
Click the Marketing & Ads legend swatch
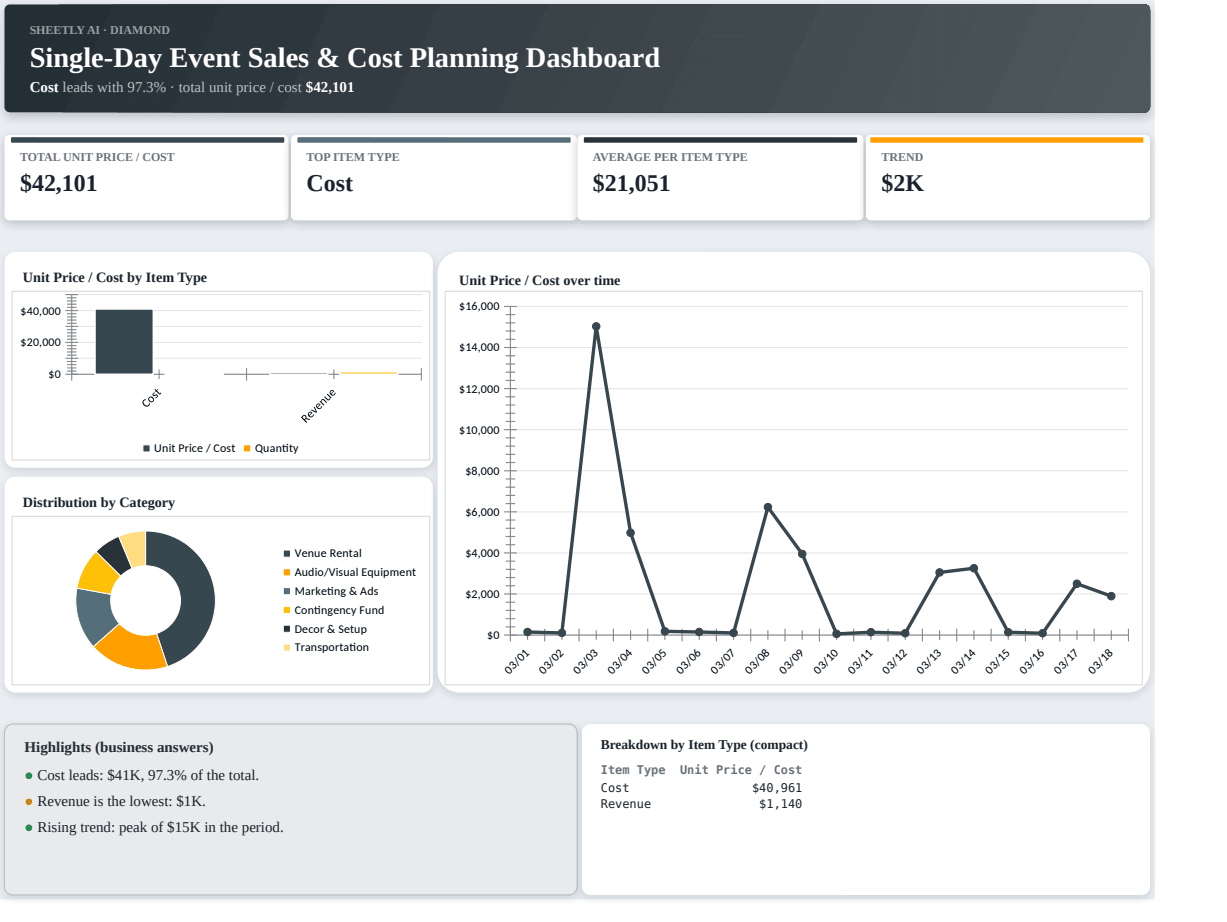pyautogui.click(x=287, y=591)
